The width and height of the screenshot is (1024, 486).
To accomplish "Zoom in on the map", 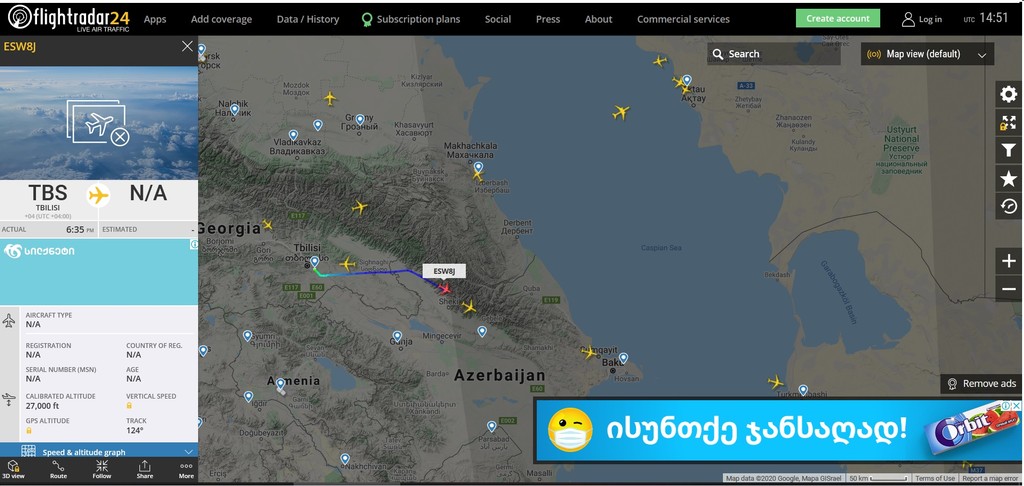I will [x=1008, y=261].
